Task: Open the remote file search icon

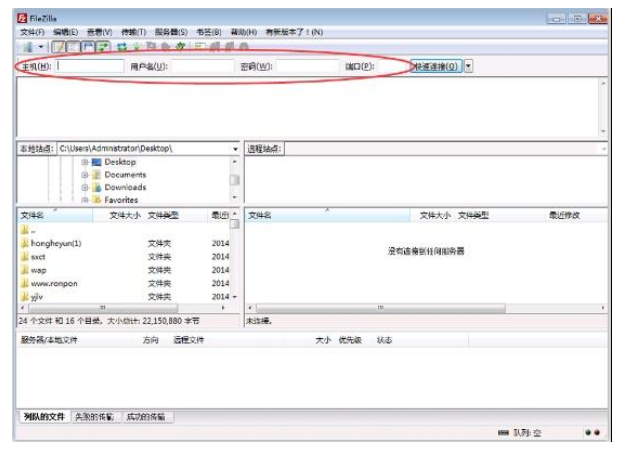Action: [x=244, y=47]
